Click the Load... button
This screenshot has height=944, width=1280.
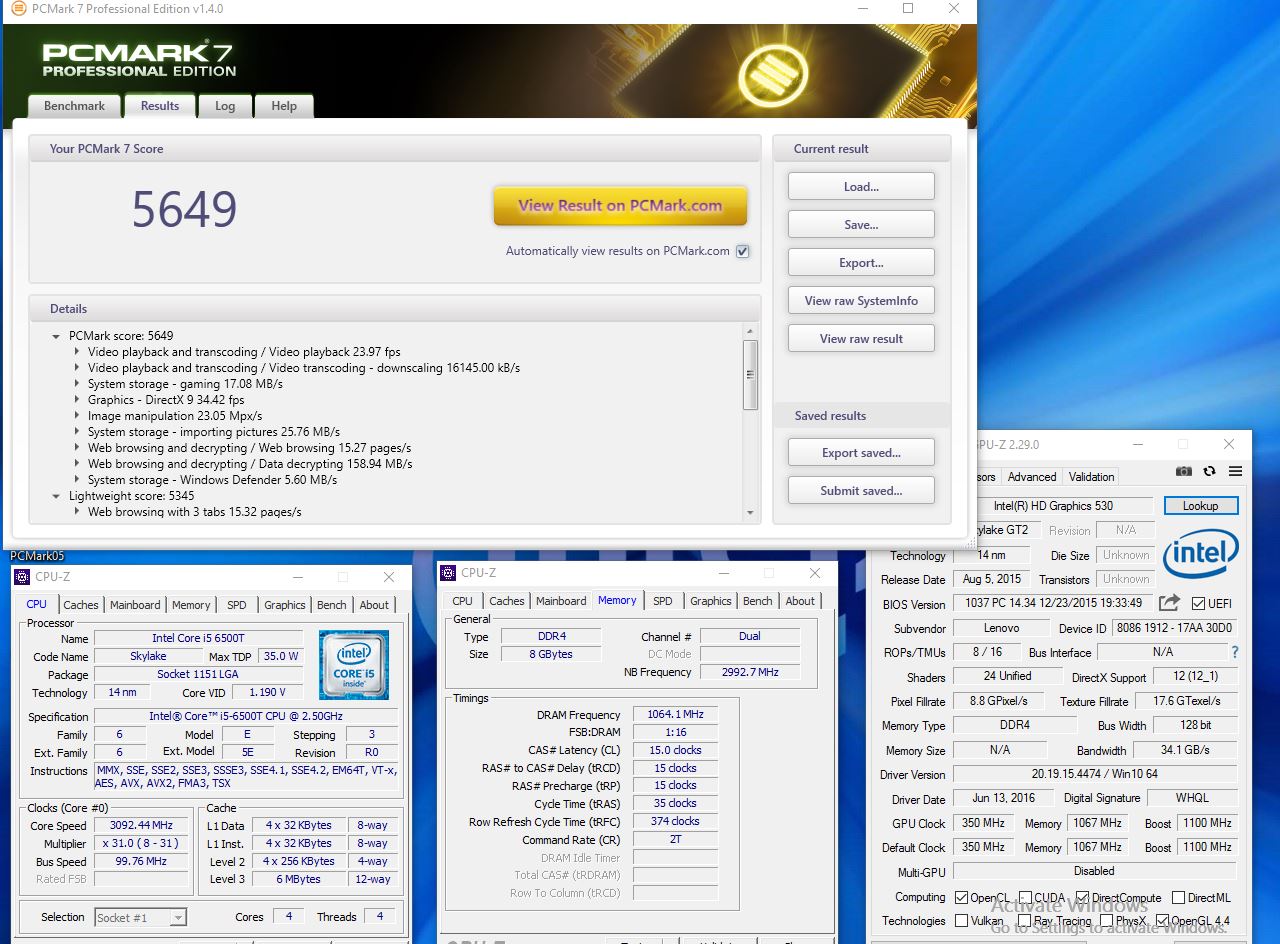861,187
